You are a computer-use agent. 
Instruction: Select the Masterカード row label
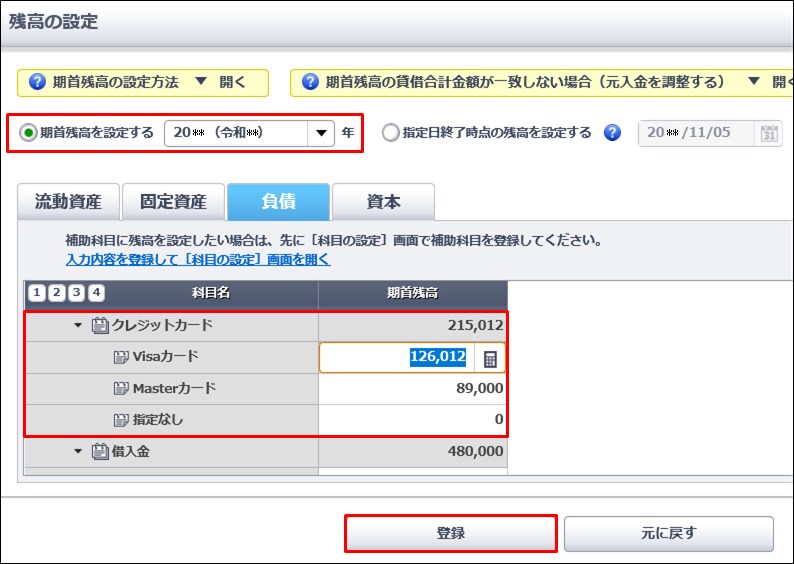174,388
